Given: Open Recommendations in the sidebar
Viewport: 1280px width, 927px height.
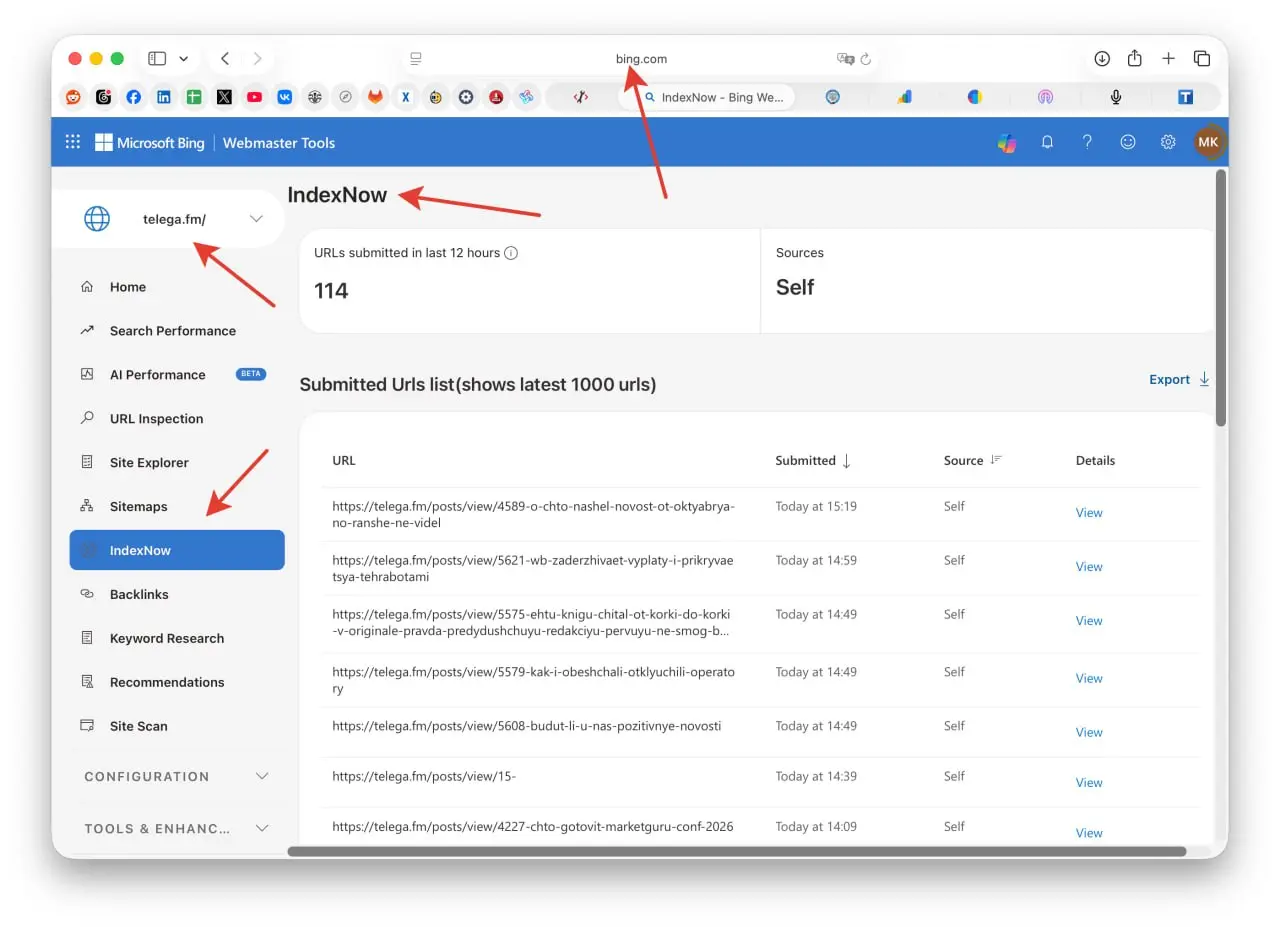Looking at the screenshot, I should point(177,682).
